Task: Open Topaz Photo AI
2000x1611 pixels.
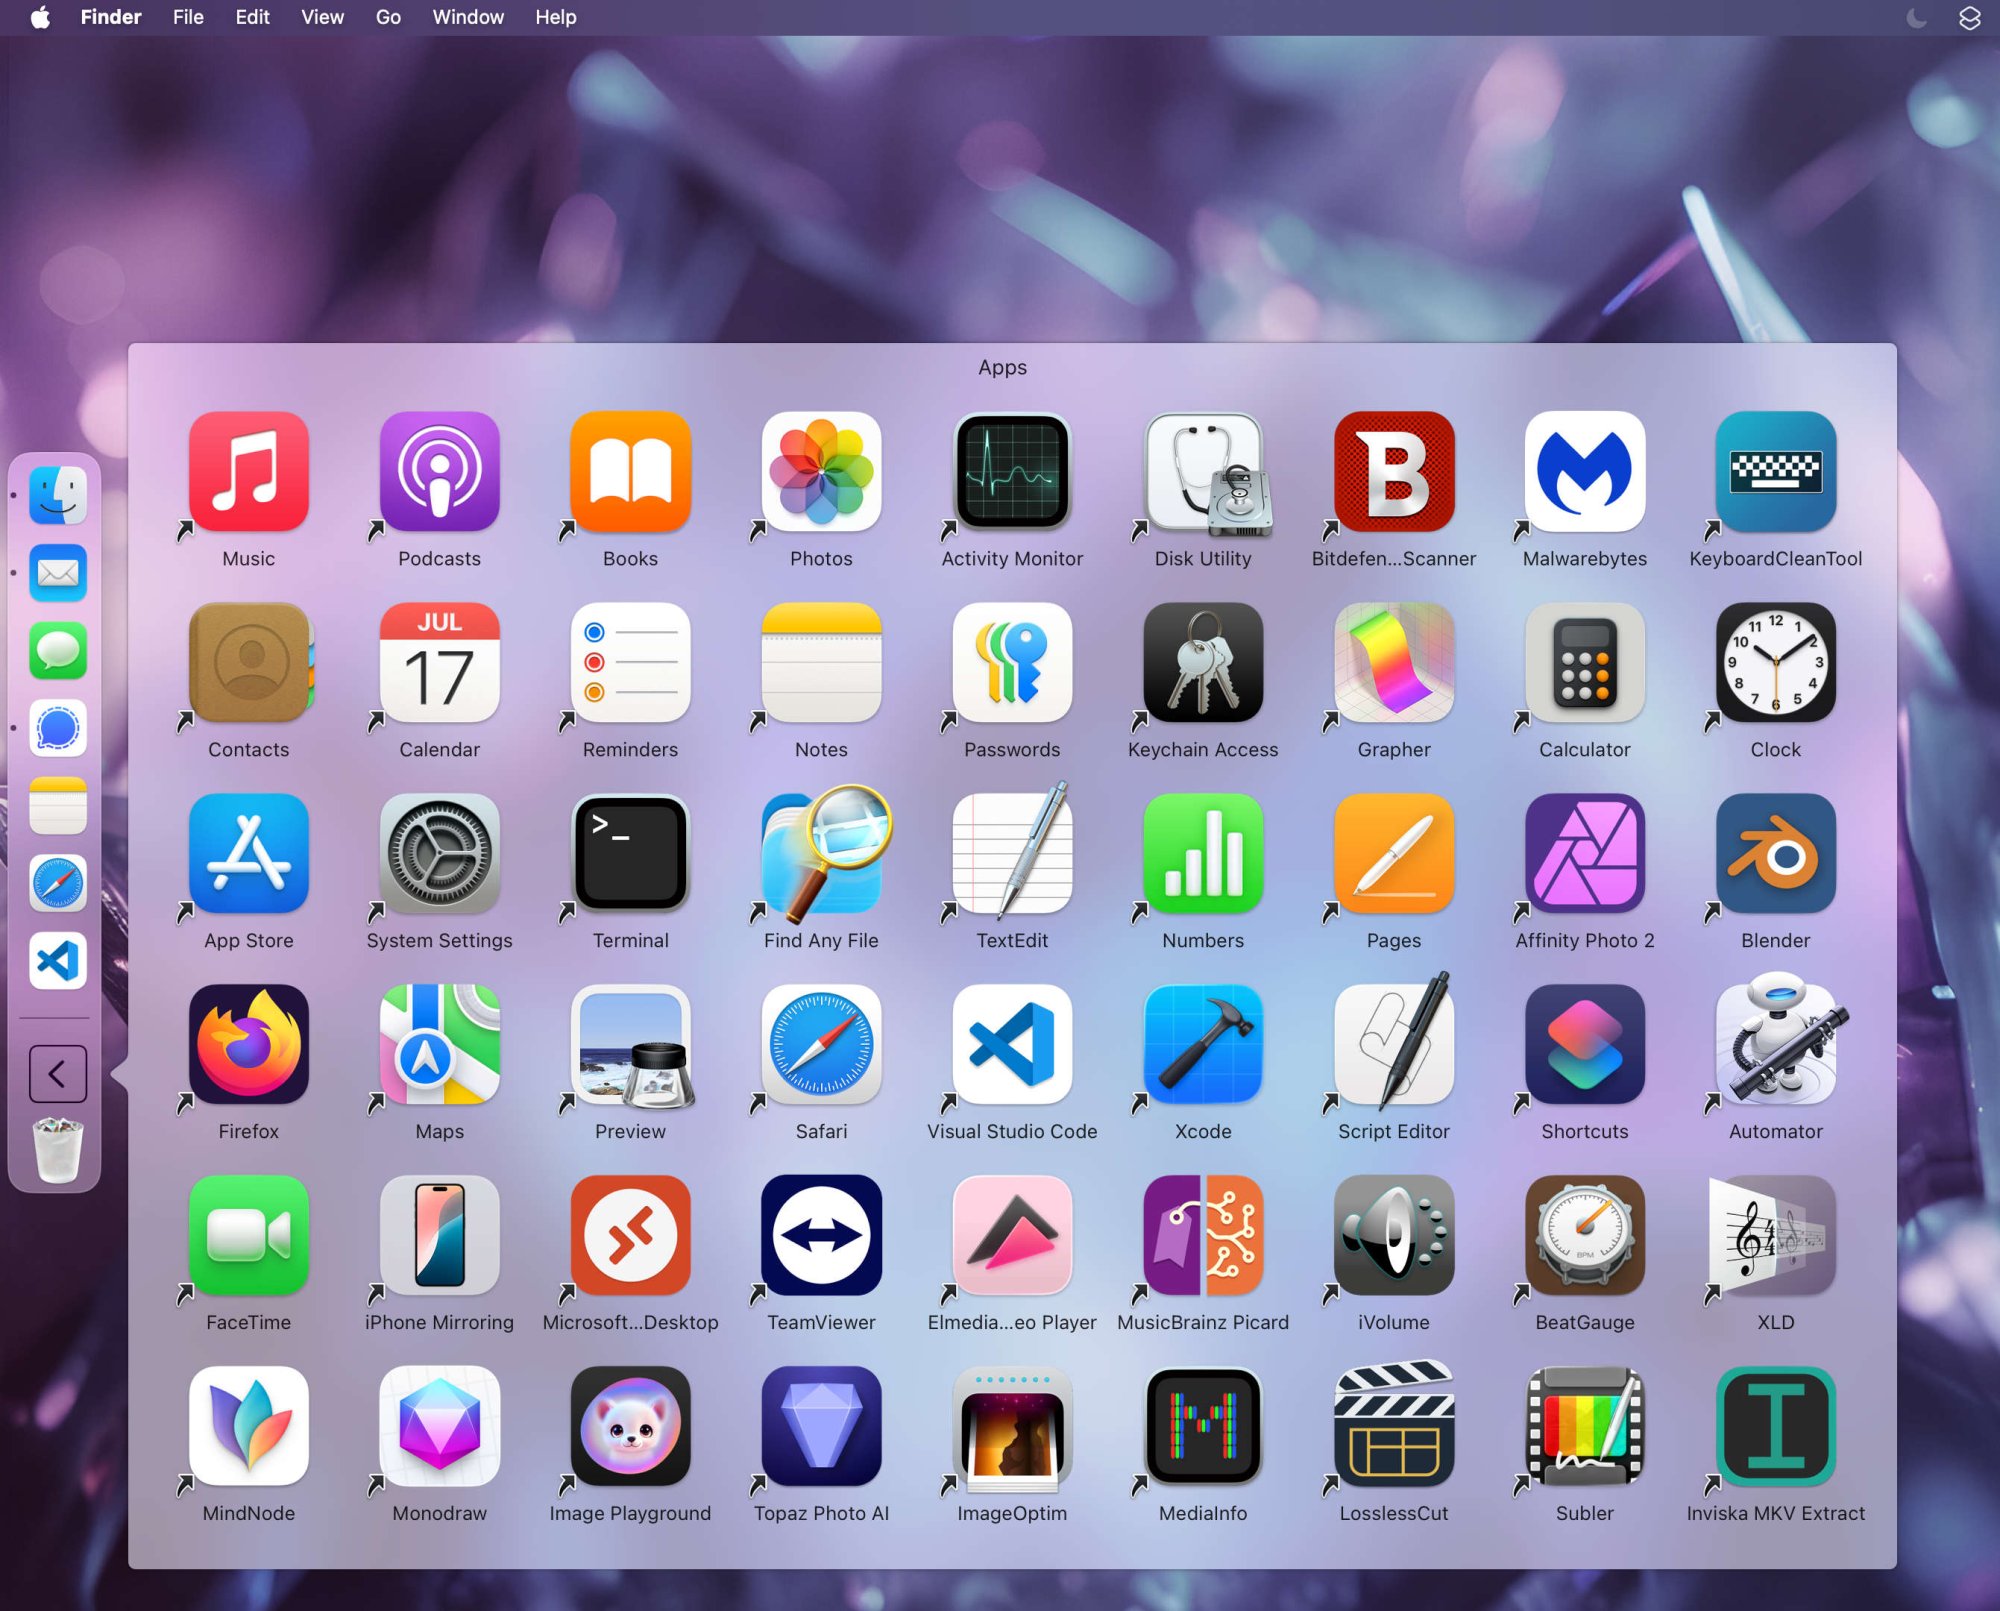Action: tap(821, 1427)
